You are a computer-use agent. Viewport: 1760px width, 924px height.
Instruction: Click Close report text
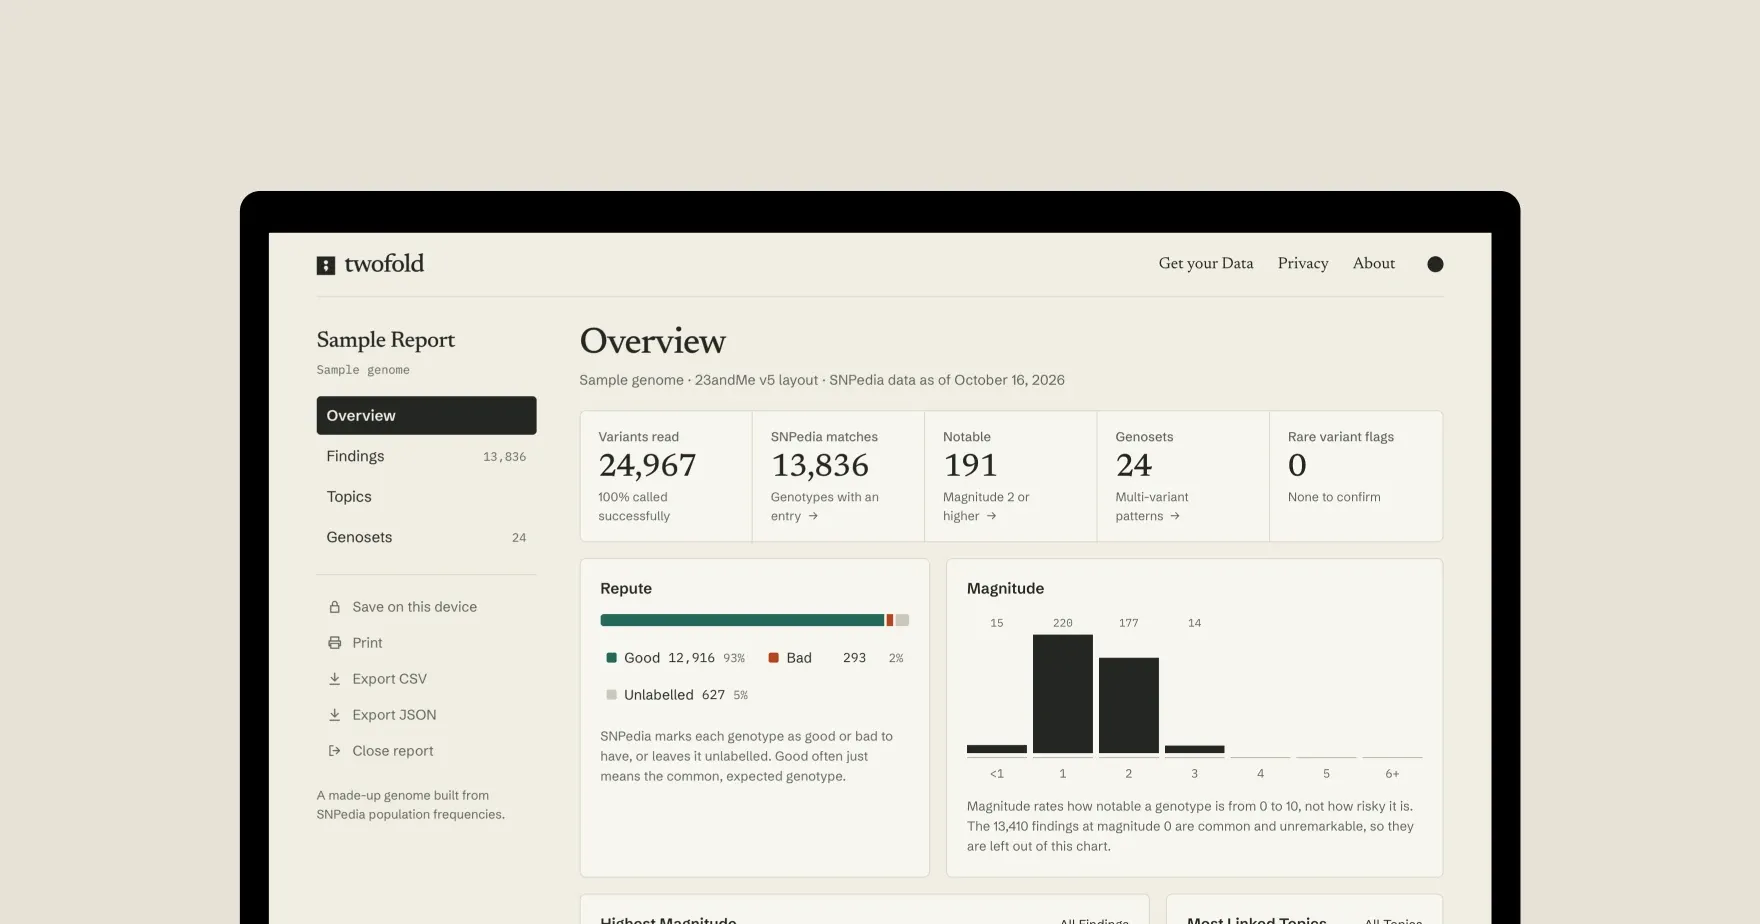coord(392,751)
